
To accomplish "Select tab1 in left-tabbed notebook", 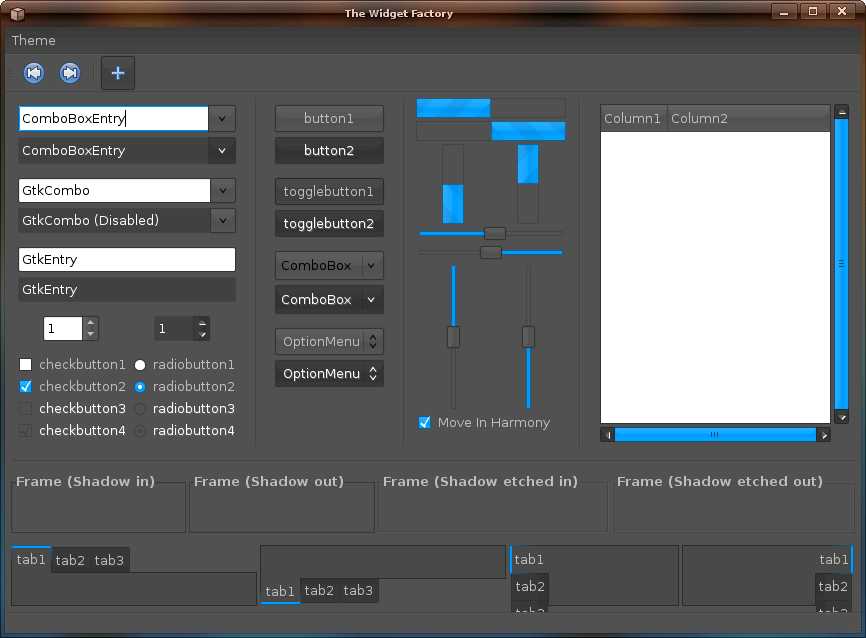I will coord(529,560).
